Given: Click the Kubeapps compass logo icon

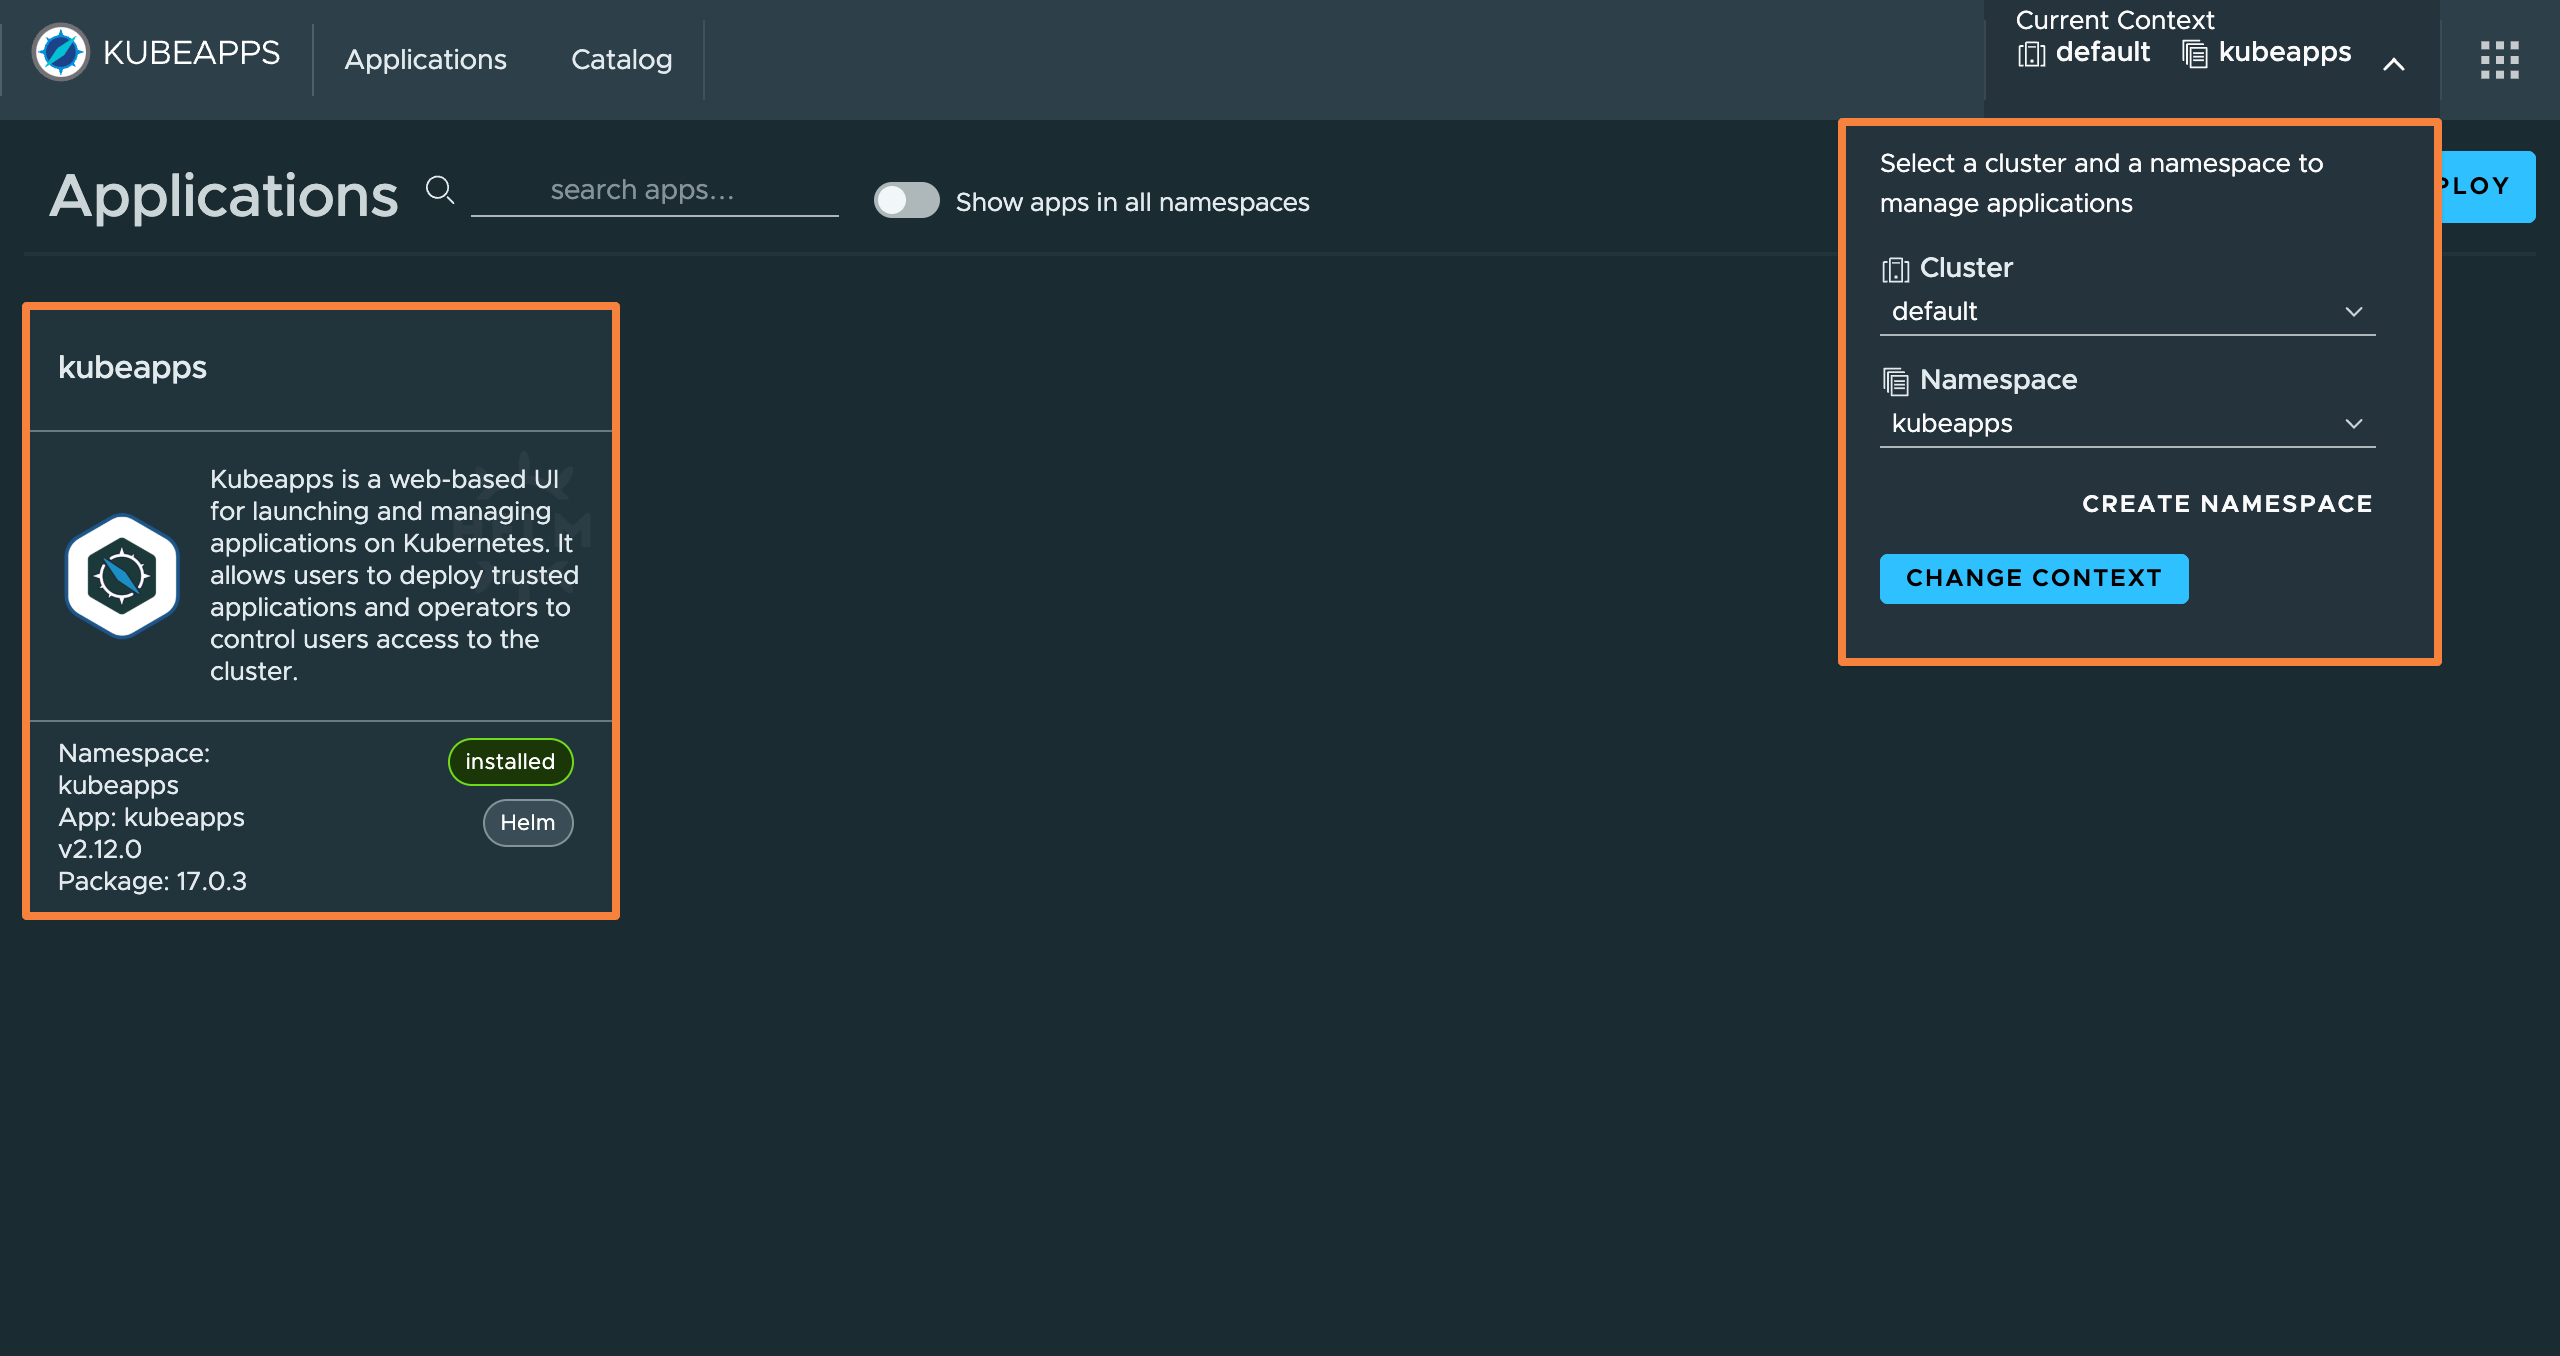Looking at the screenshot, I should click(60, 52).
